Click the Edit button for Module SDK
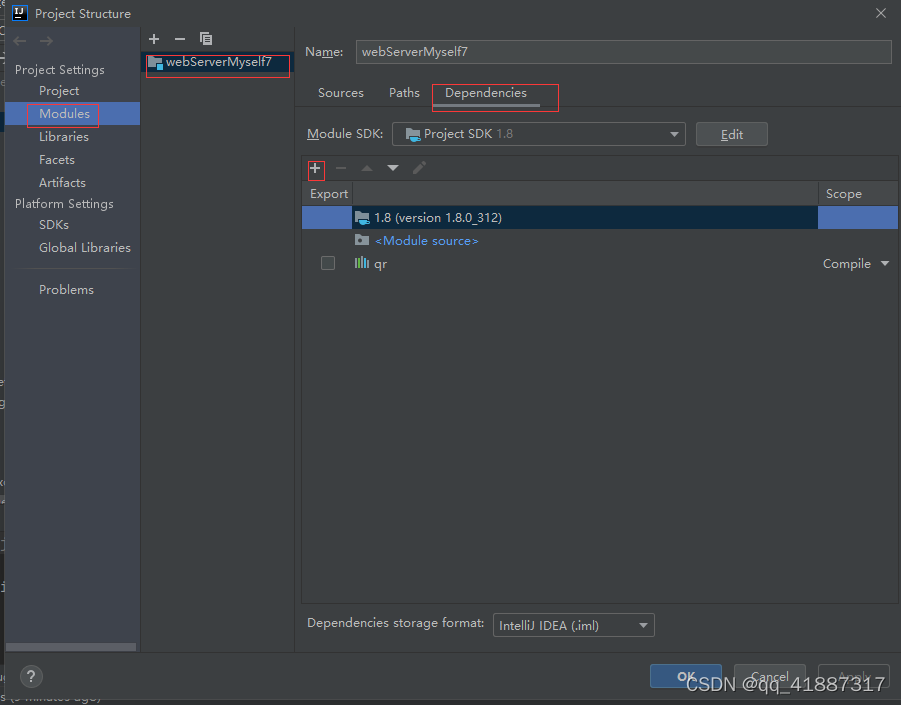901x705 pixels. pos(731,134)
